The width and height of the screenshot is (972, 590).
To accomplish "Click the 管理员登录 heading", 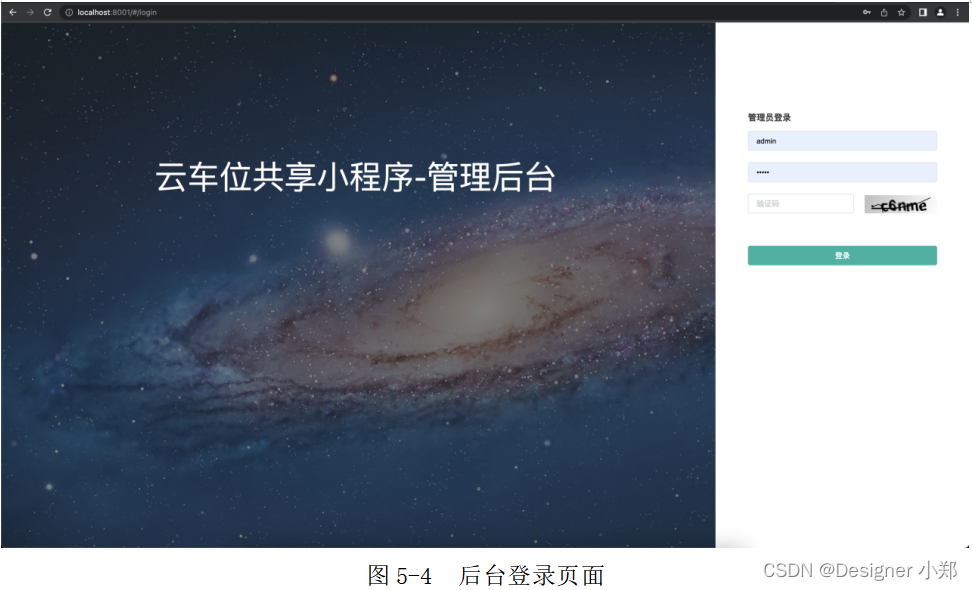I will pos(769,118).
